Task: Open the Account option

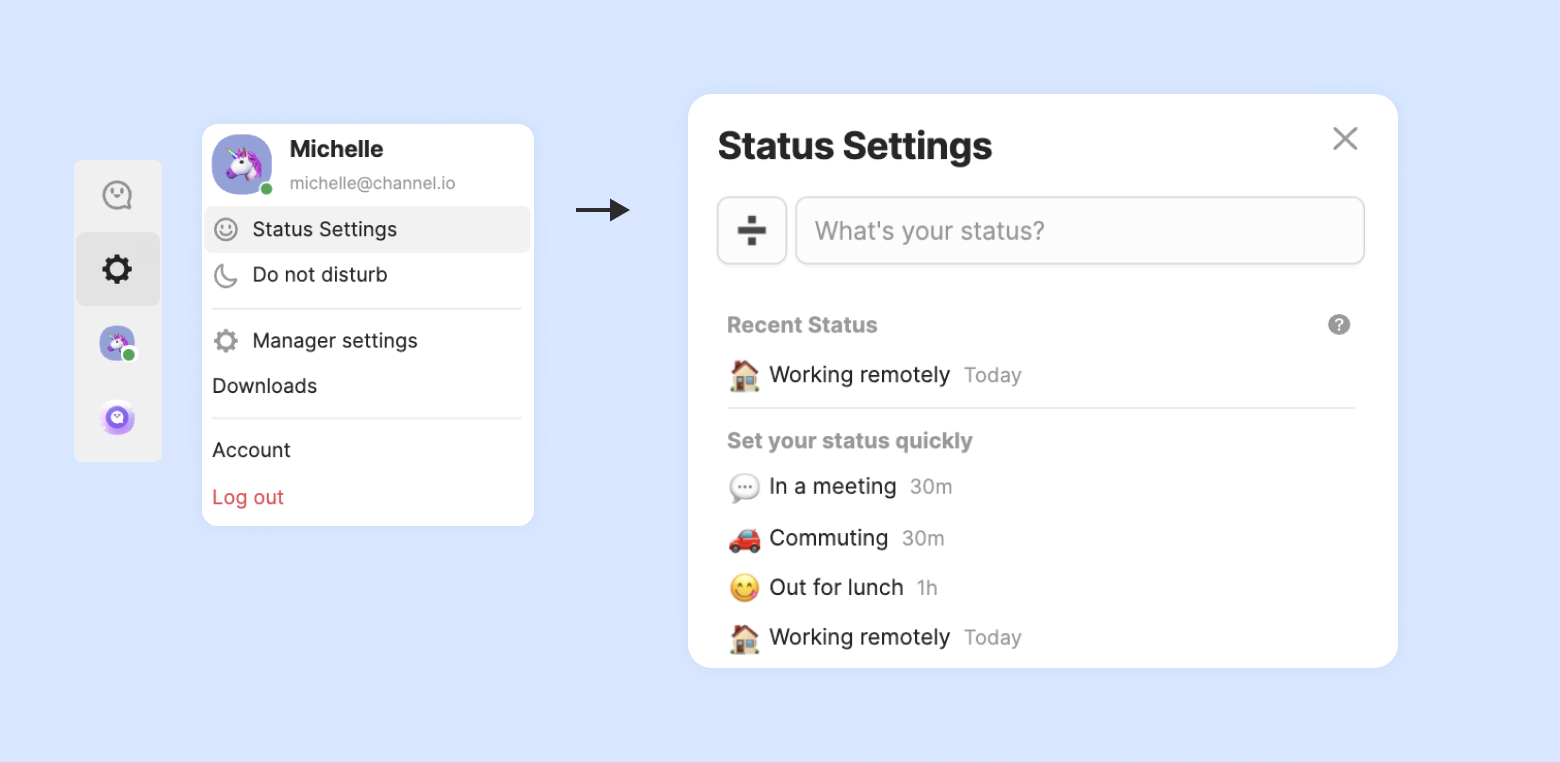Action: 252,450
